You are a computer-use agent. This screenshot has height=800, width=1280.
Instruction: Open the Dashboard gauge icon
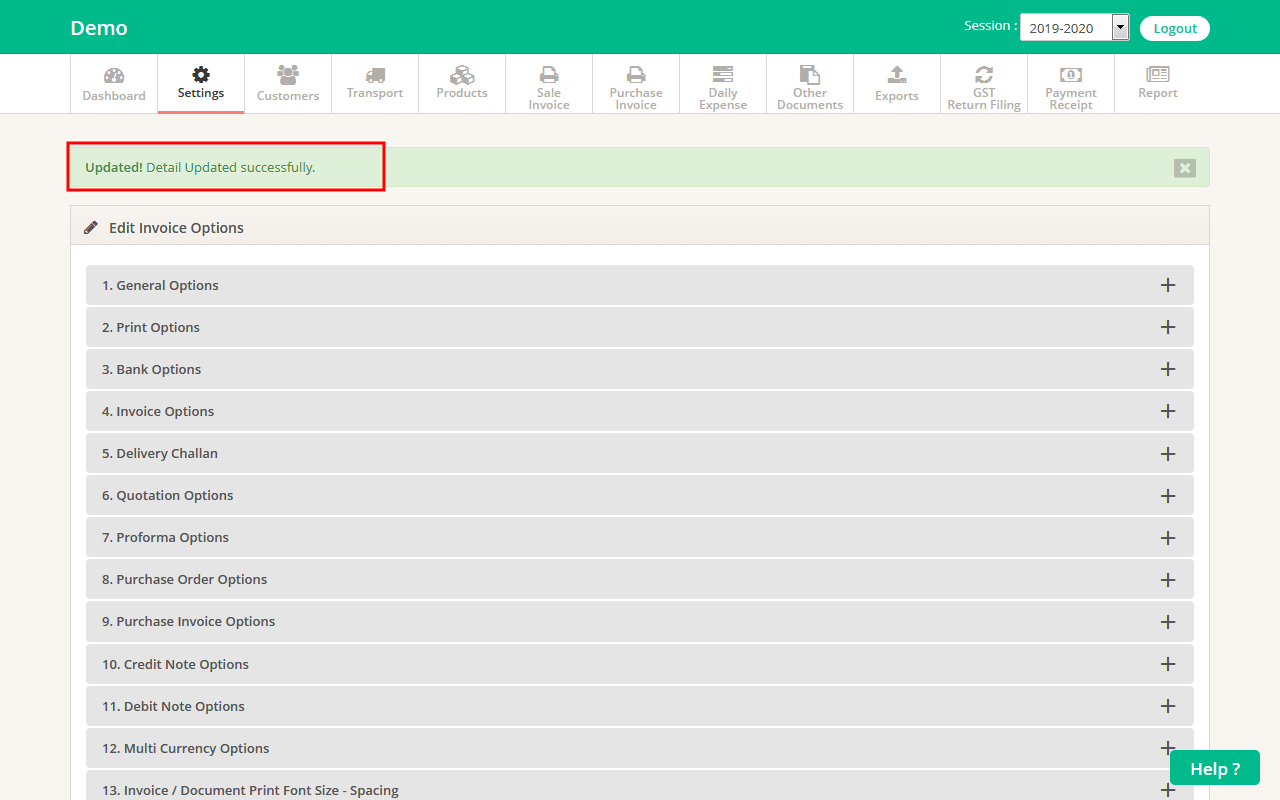click(114, 76)
